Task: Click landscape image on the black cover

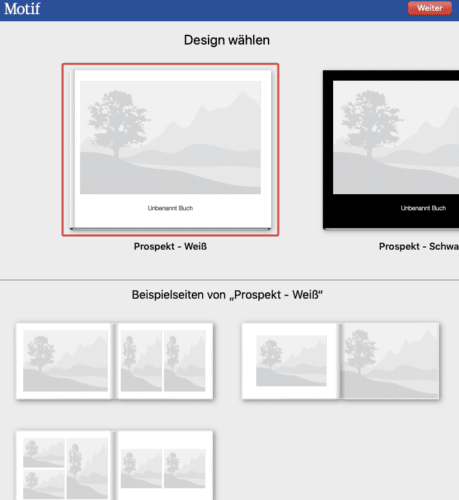Action: (396, 137)
